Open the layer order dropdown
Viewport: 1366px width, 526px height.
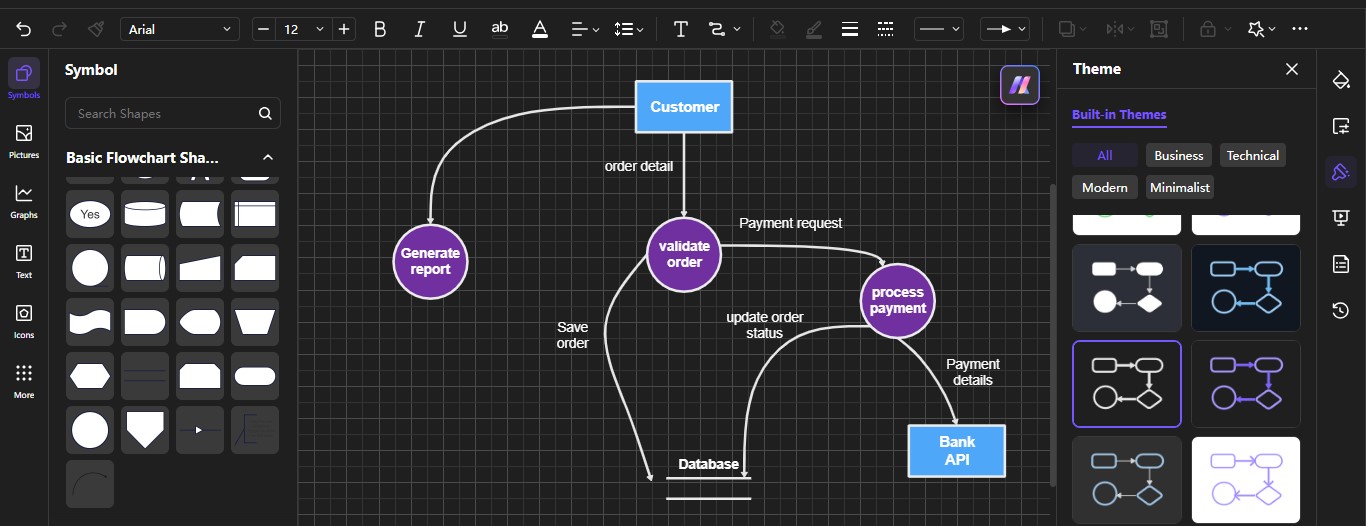(x=1073, y=29)
